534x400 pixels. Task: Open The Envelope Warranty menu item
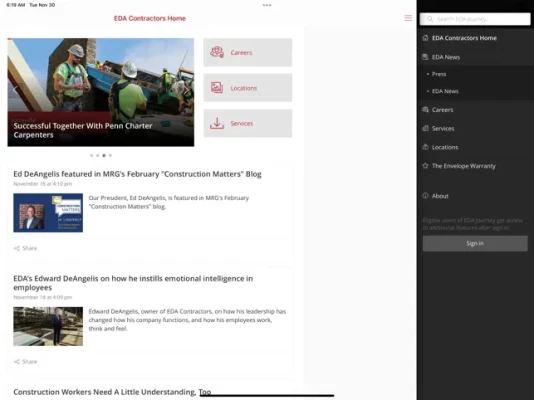click(x=475, y=166)
